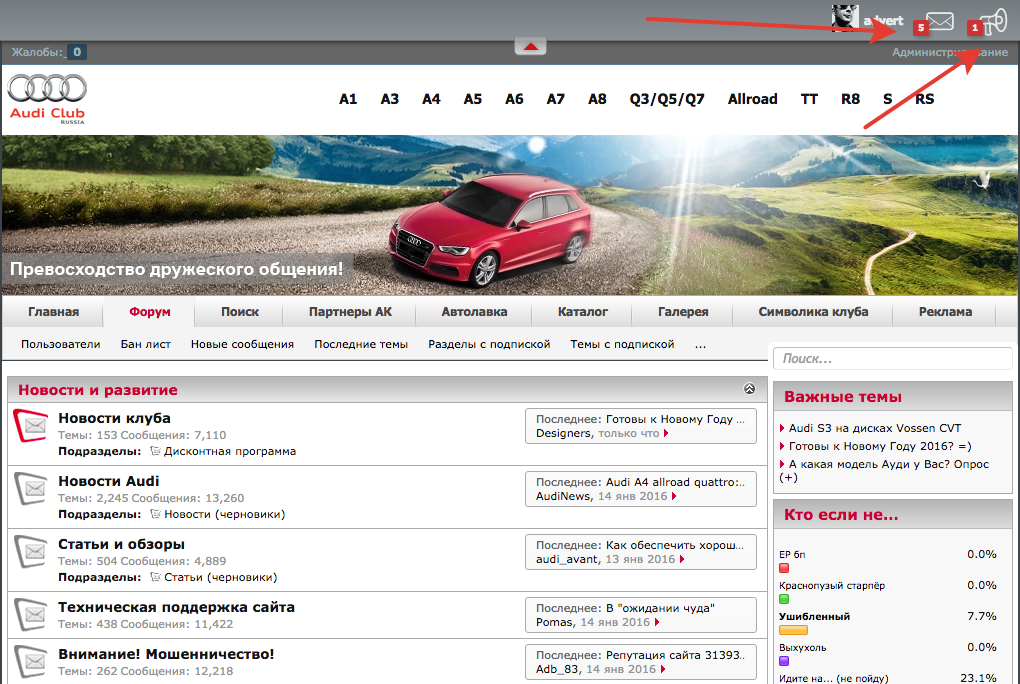This screenshot has height=684, width=1020.
Task: Click the Внимание! Мошенничество! forum icon
Action: pyautogui.click(x=31, y=661)
